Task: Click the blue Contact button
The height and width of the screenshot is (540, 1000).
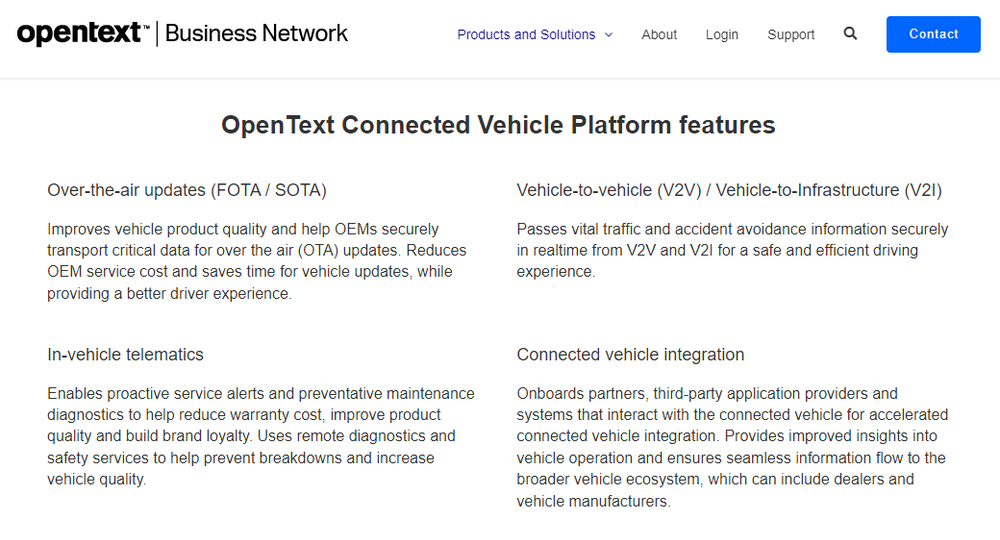Action: pos(933,34)
